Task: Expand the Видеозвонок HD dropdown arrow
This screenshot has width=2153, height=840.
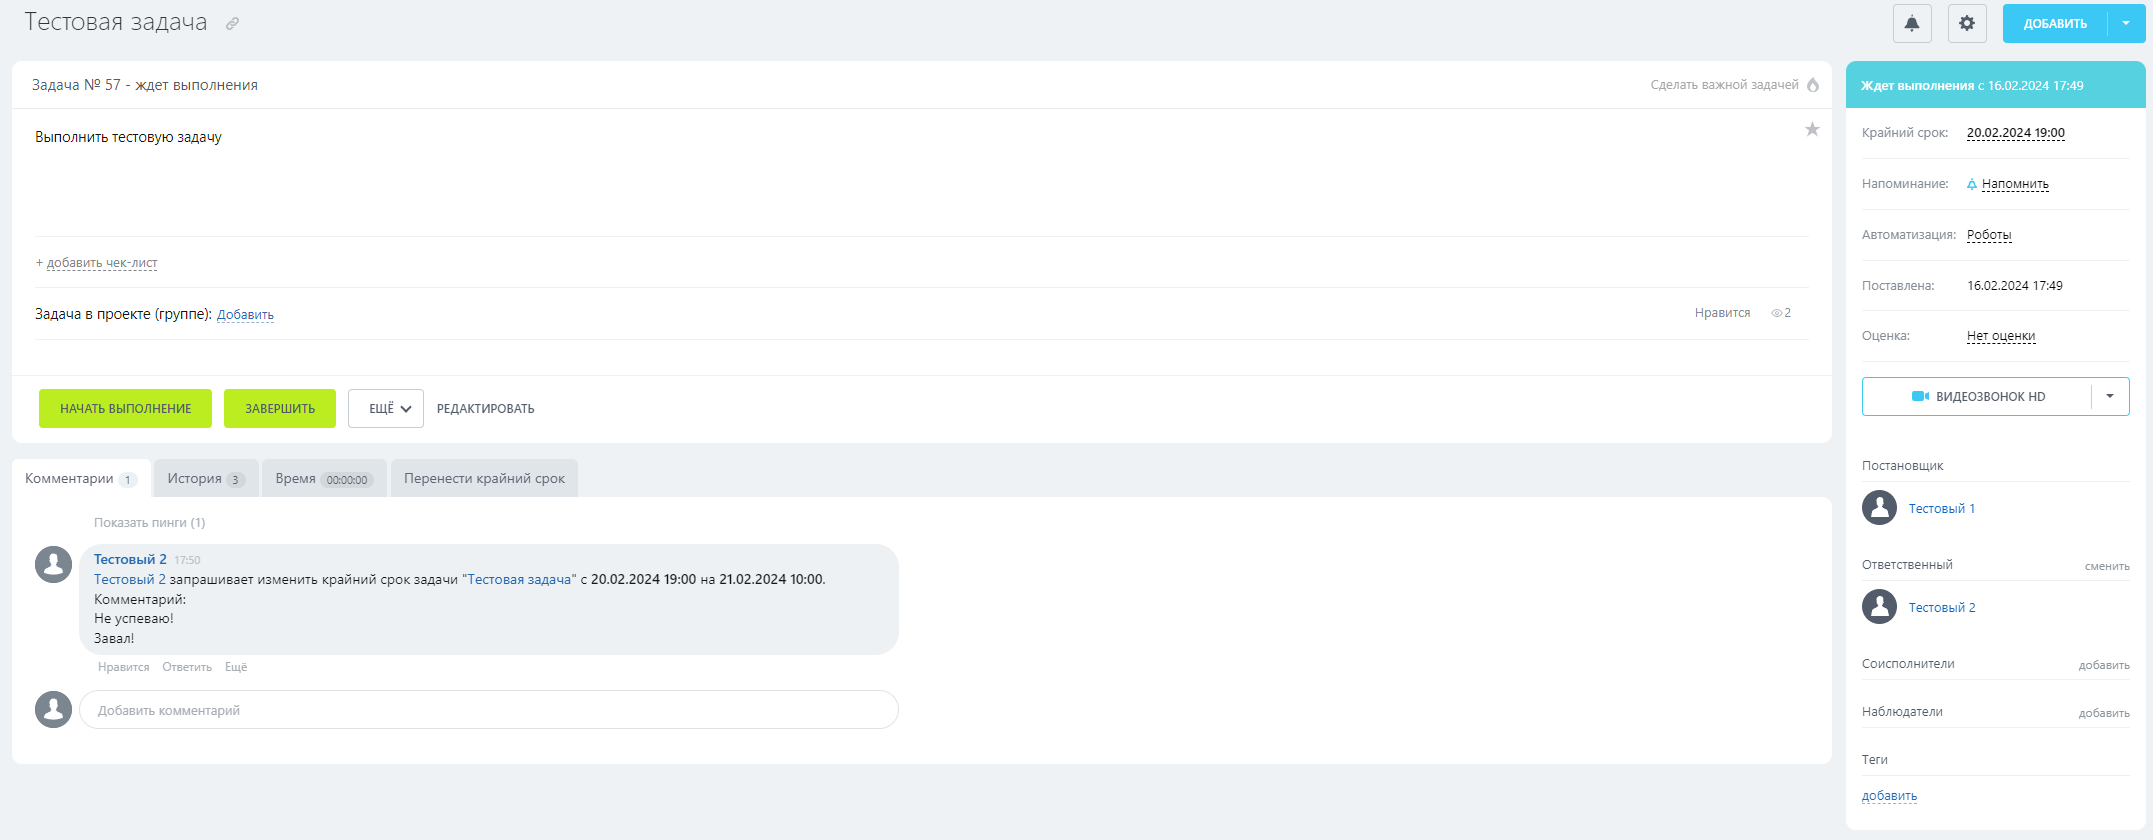Action: 2109,397
